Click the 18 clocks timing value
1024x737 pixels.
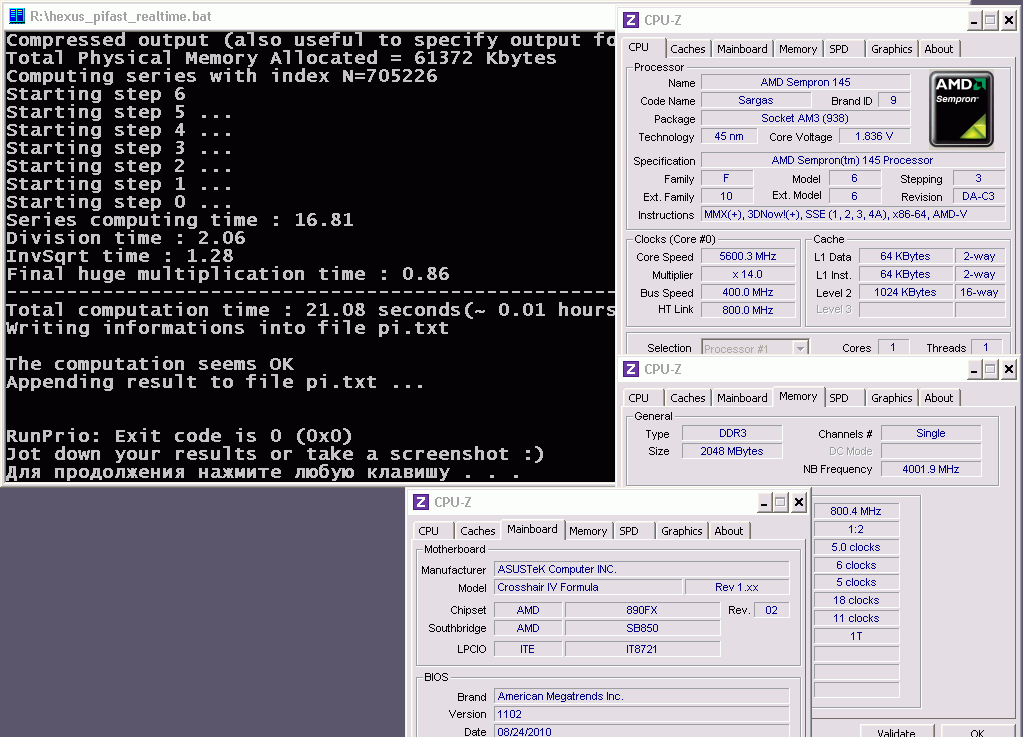click(856, 601)
